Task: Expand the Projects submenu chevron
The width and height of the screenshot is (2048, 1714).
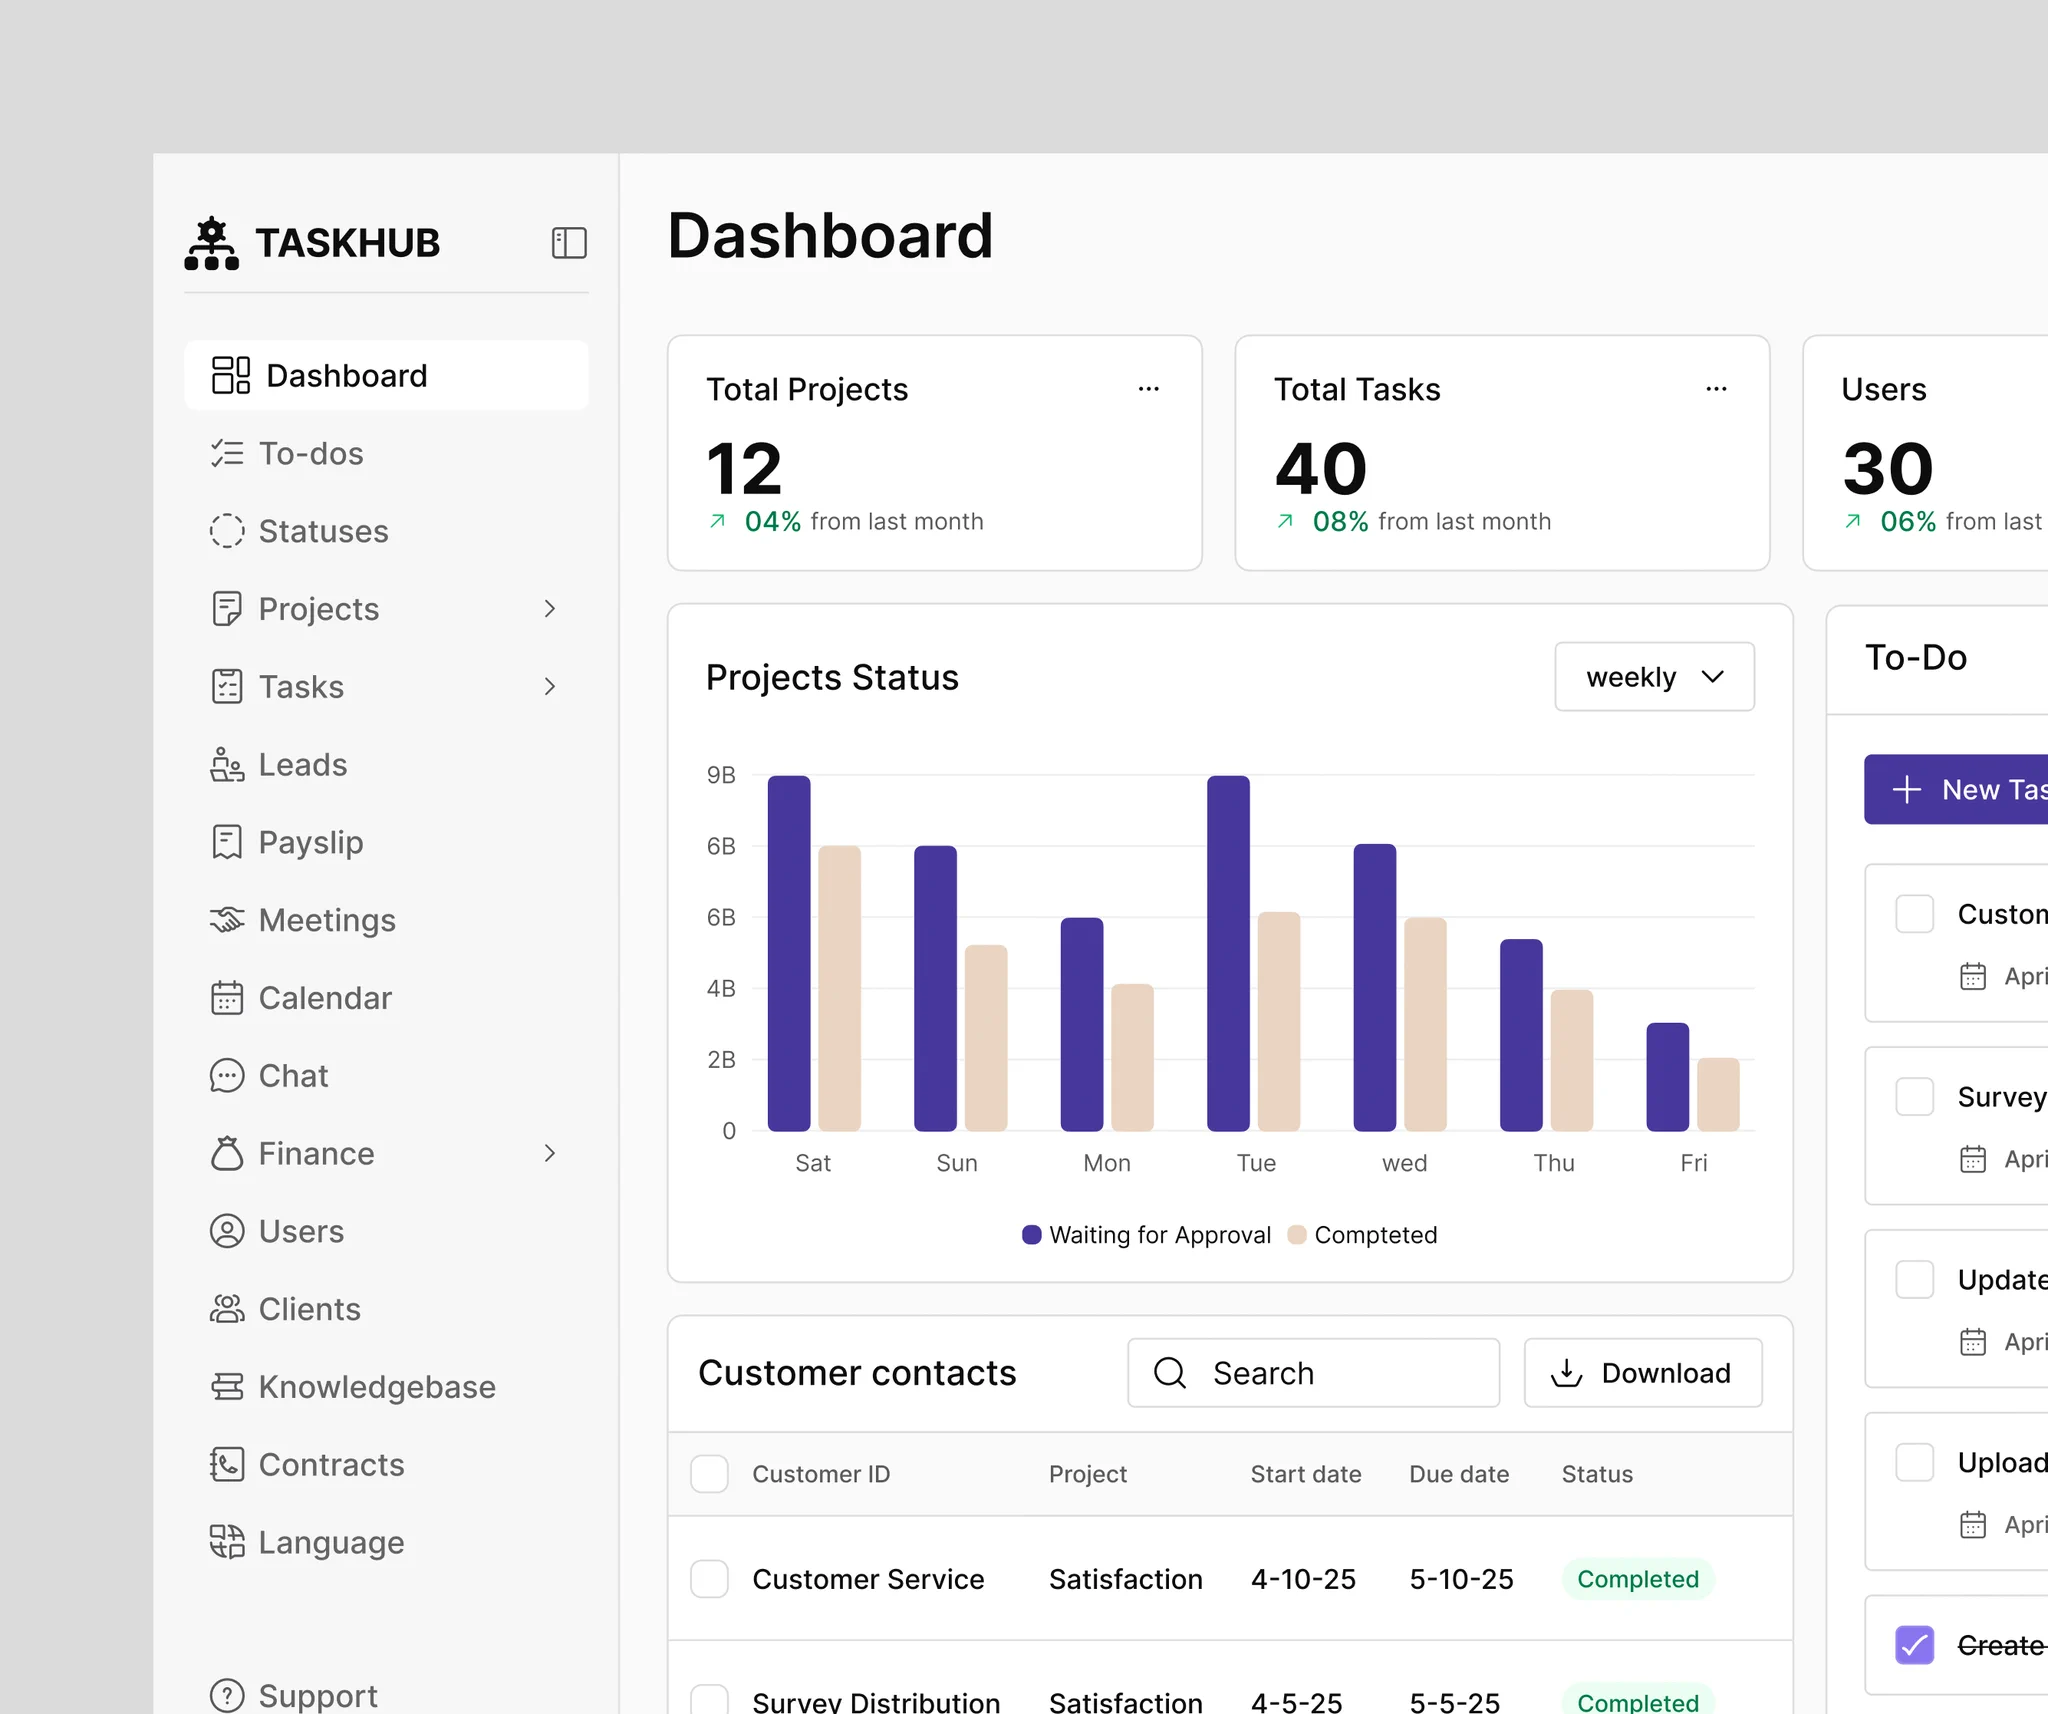Action: pos(549,609)
